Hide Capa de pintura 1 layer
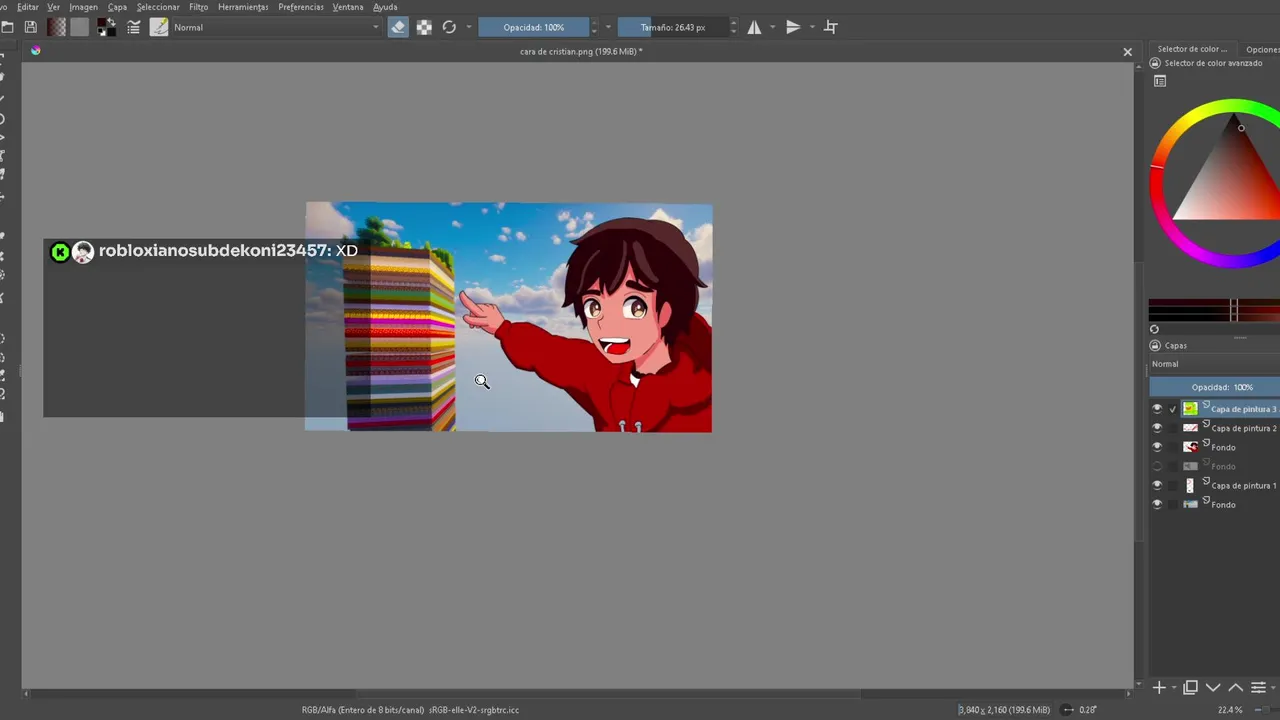This screenshot has height=720, width=1280. [1157, 485]
